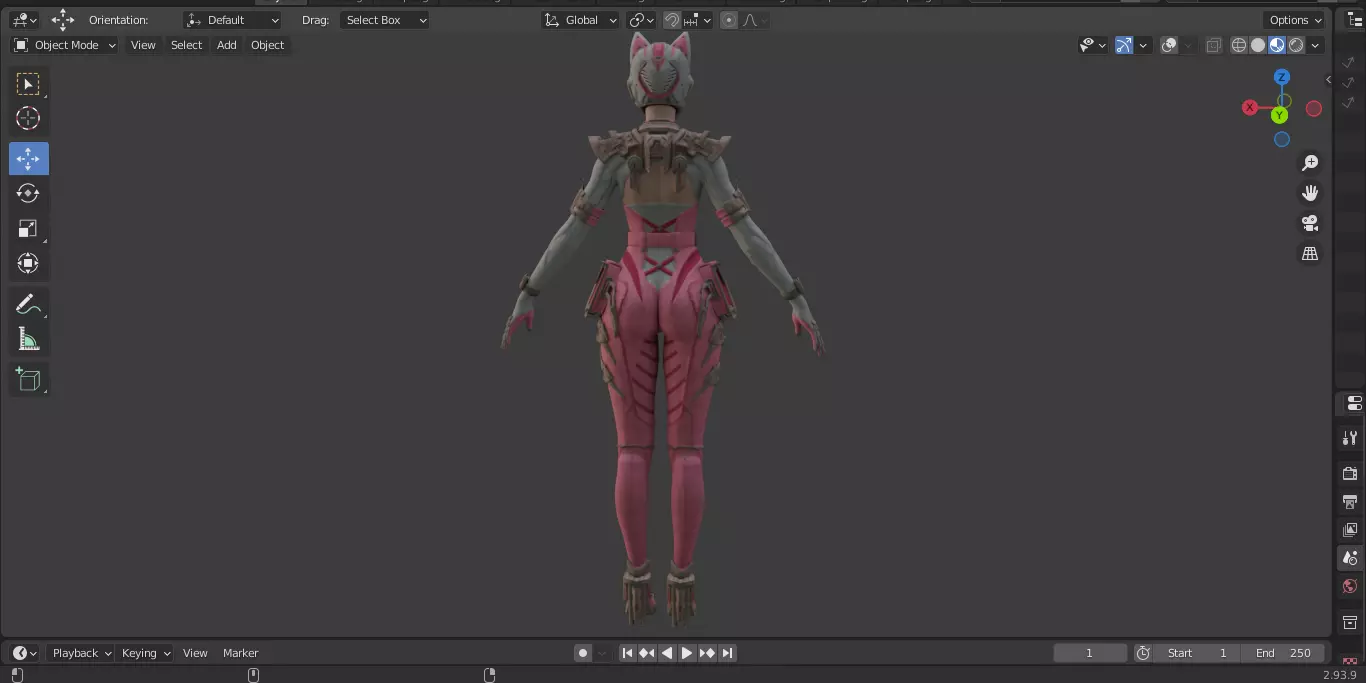Viewport: 1366px width, 683px height.
Task: Open the timeline View menu
Action: point(195,653)
